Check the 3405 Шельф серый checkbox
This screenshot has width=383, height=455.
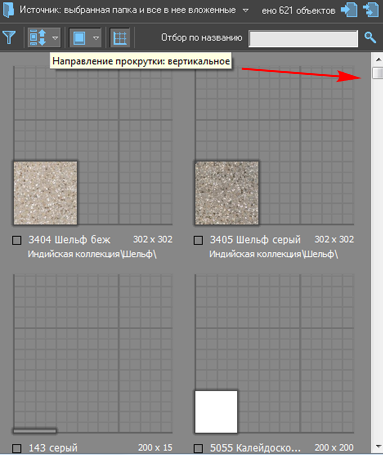coord(198,240)
